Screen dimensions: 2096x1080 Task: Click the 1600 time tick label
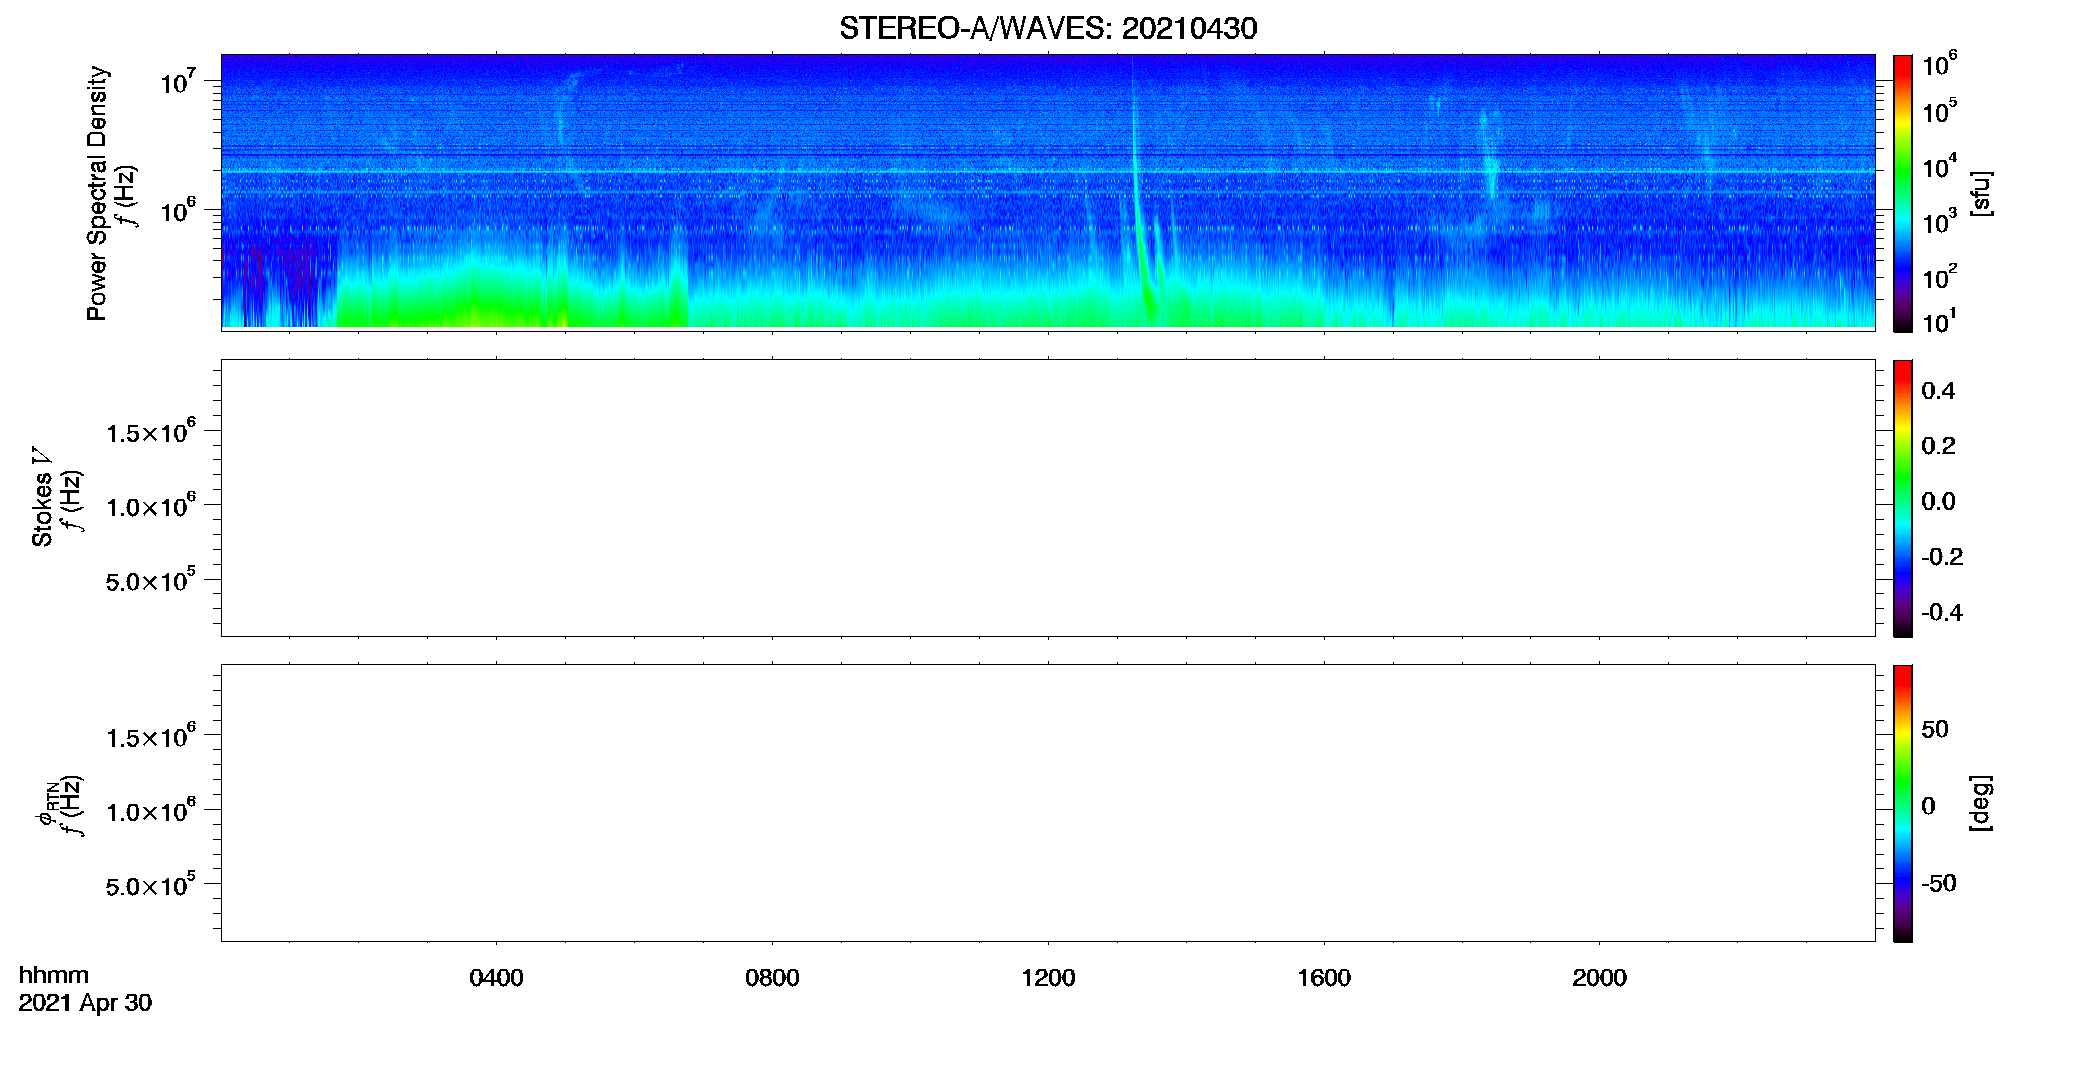click(1324, 978)
